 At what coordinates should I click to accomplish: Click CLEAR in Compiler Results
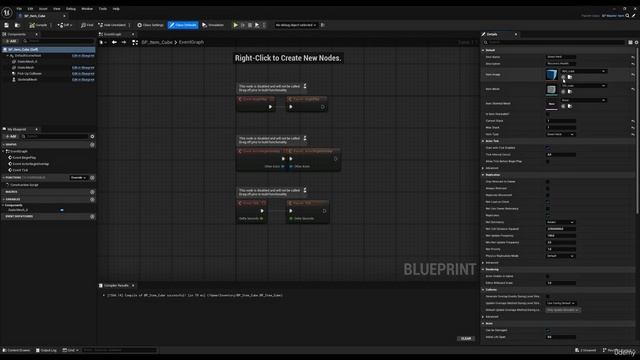pos(466,338)
